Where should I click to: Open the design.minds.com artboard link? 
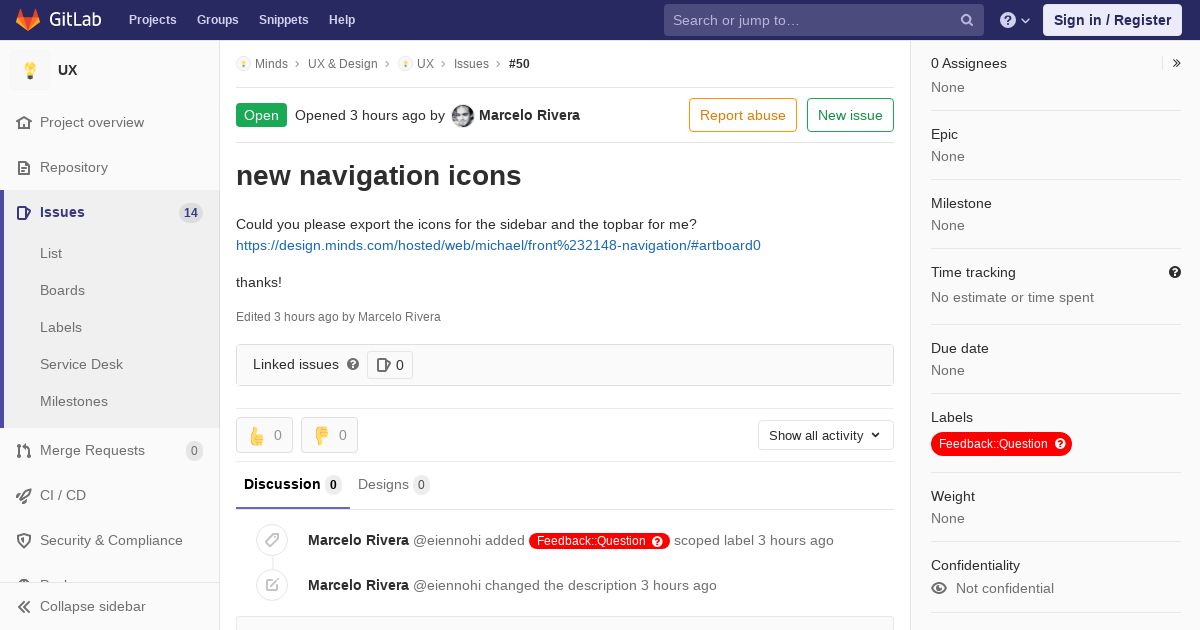[498, 245]
